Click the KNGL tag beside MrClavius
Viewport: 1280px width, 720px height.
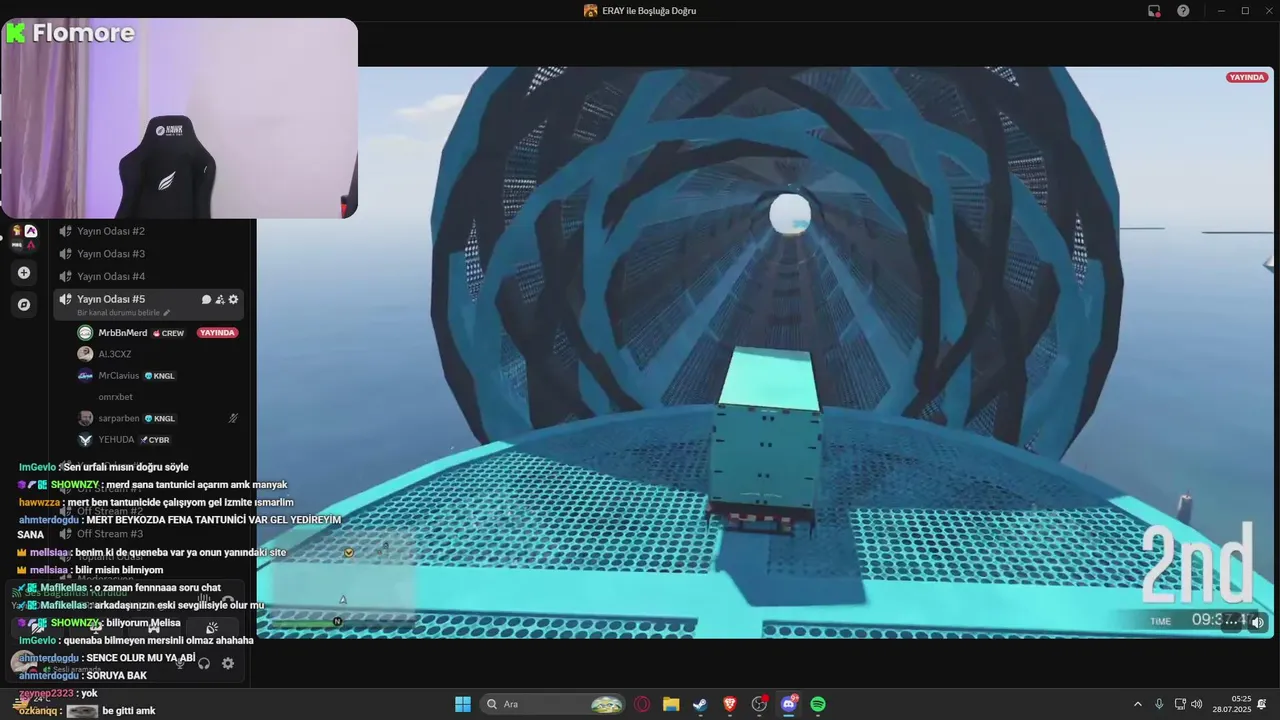click(x=160, y=376)
